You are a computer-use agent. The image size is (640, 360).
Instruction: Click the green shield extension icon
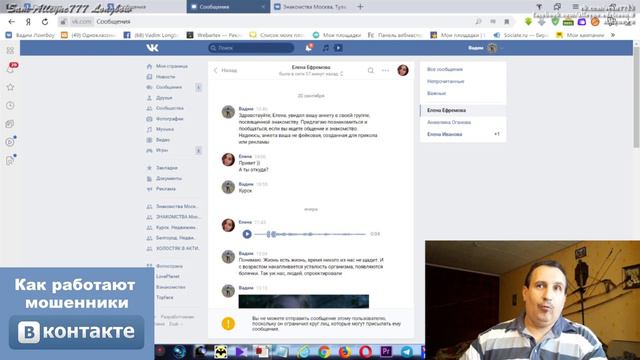point(555,21)
